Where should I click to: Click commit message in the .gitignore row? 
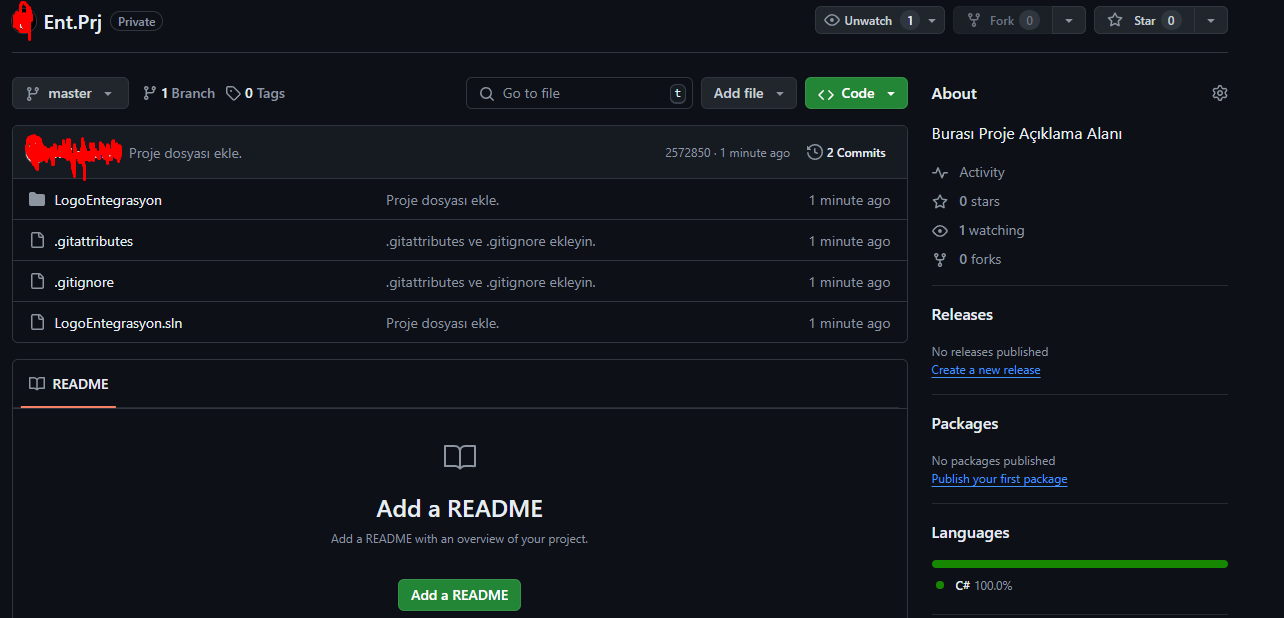(x=491, y=282)
